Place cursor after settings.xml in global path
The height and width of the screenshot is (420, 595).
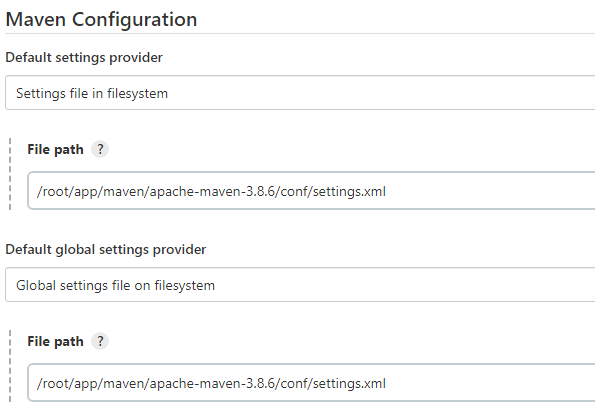pos(387,383)
